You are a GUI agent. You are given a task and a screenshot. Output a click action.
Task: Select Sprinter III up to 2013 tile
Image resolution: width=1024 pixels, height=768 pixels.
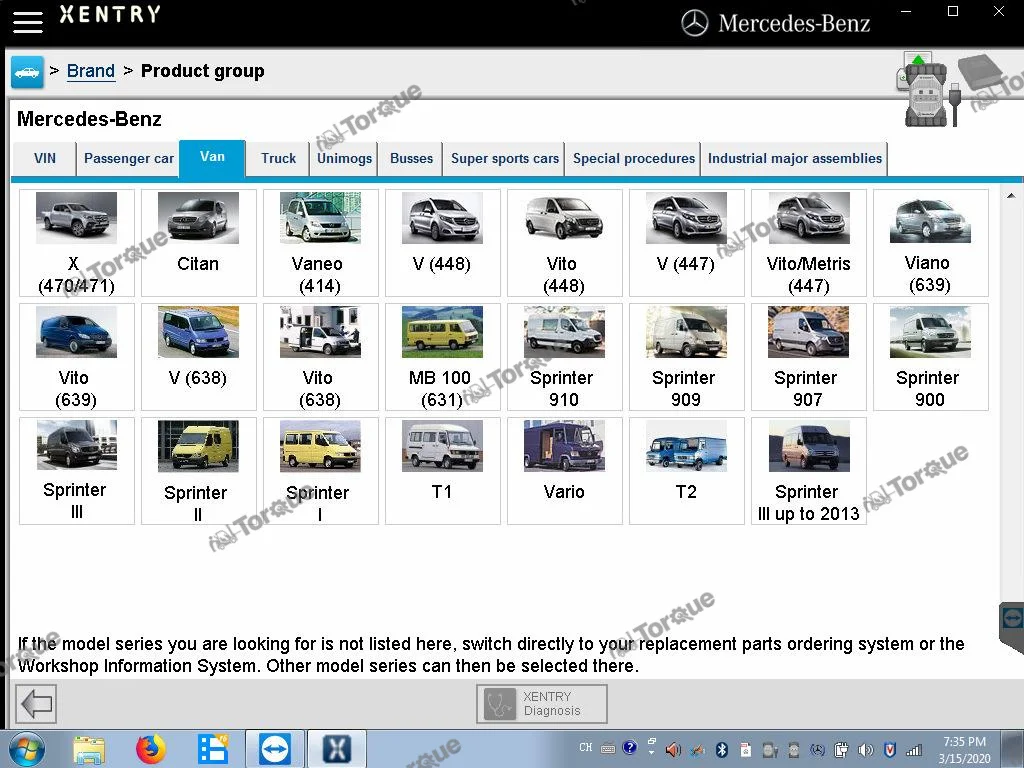tap(808, 471)
